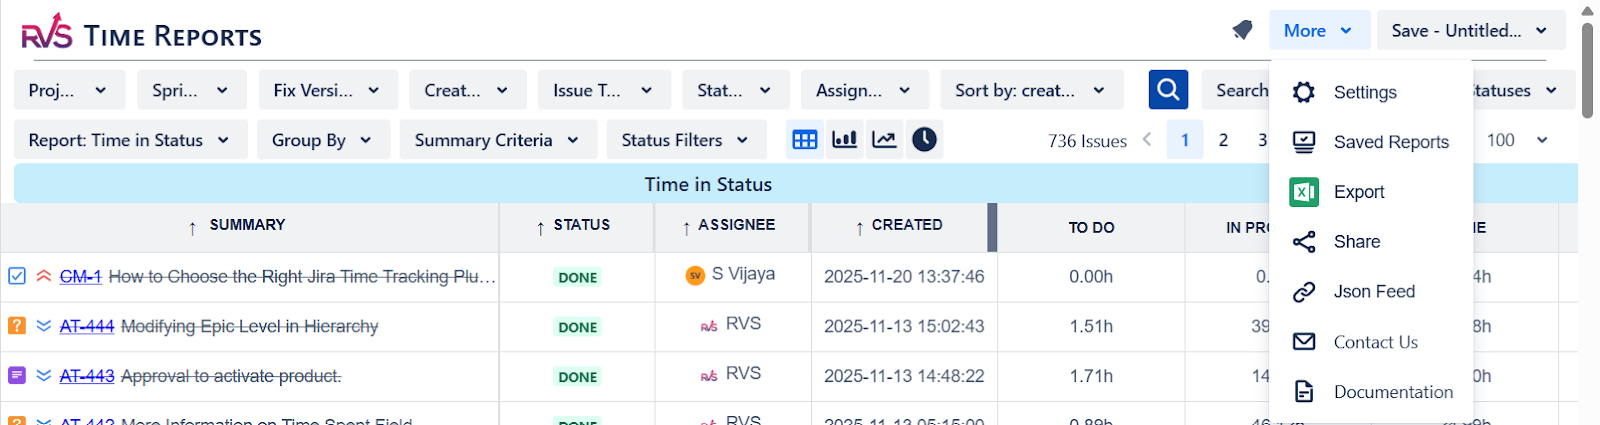
Task: Click the Excel Export icon
Action: [x=1304, y=192]
